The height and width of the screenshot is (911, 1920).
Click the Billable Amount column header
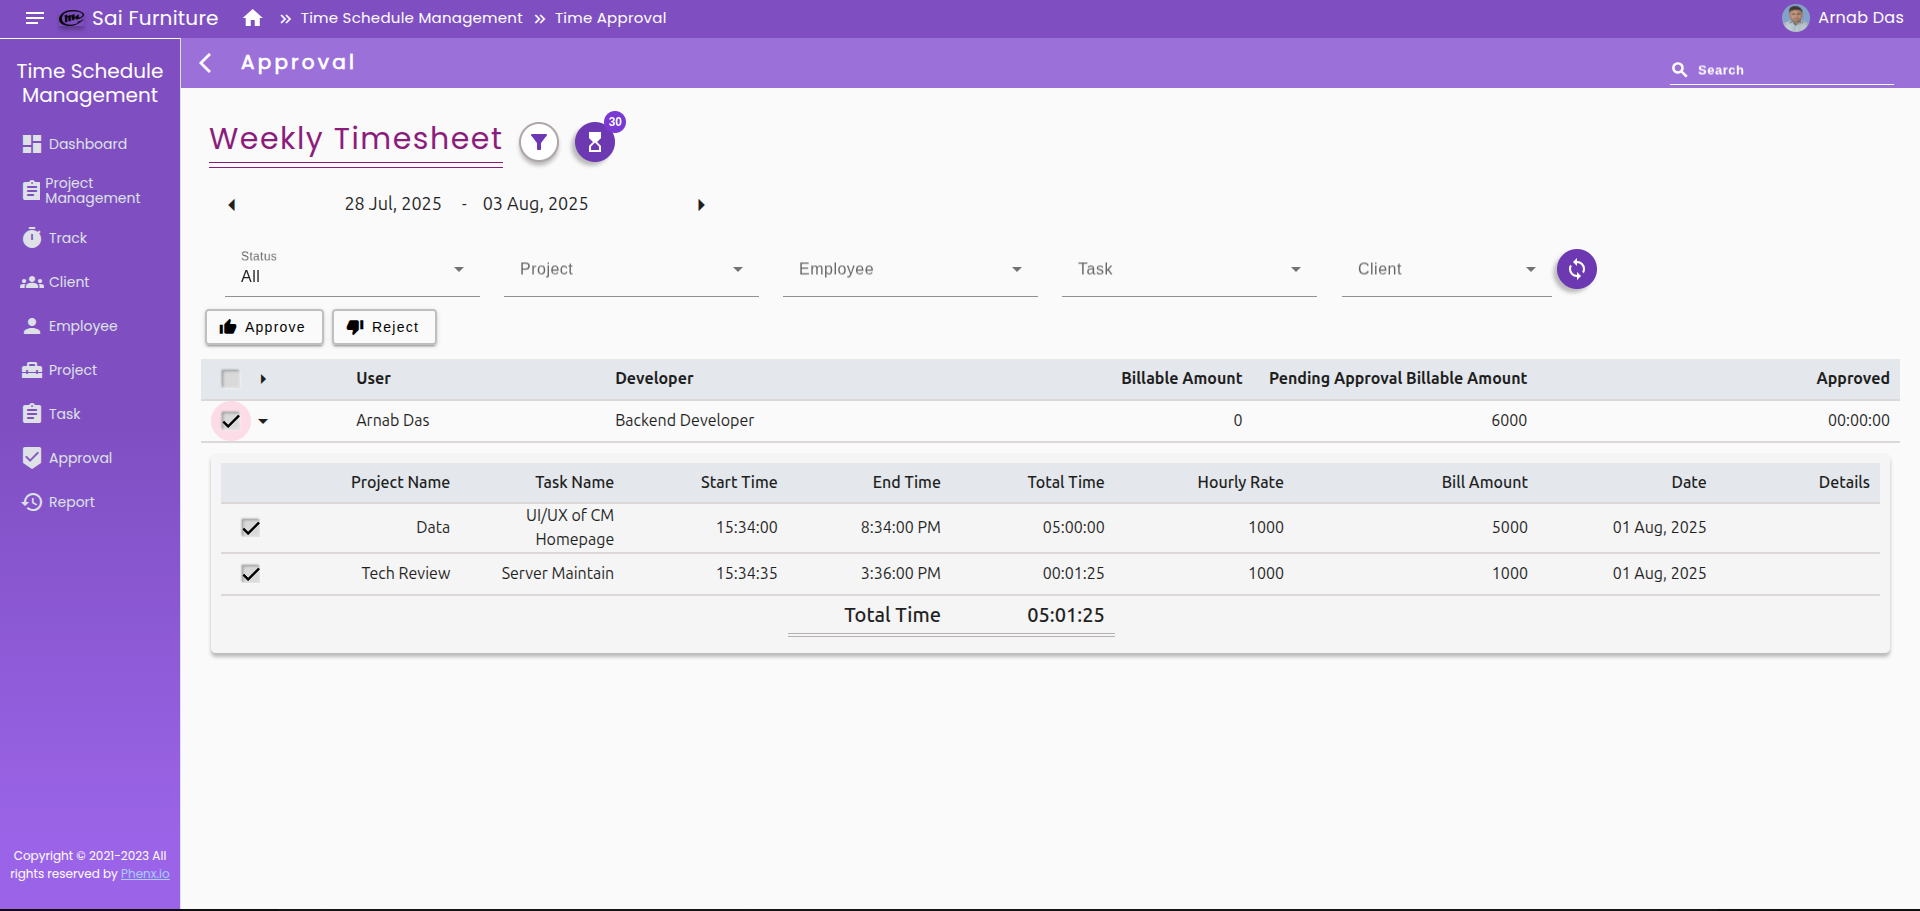[1181, 378]
